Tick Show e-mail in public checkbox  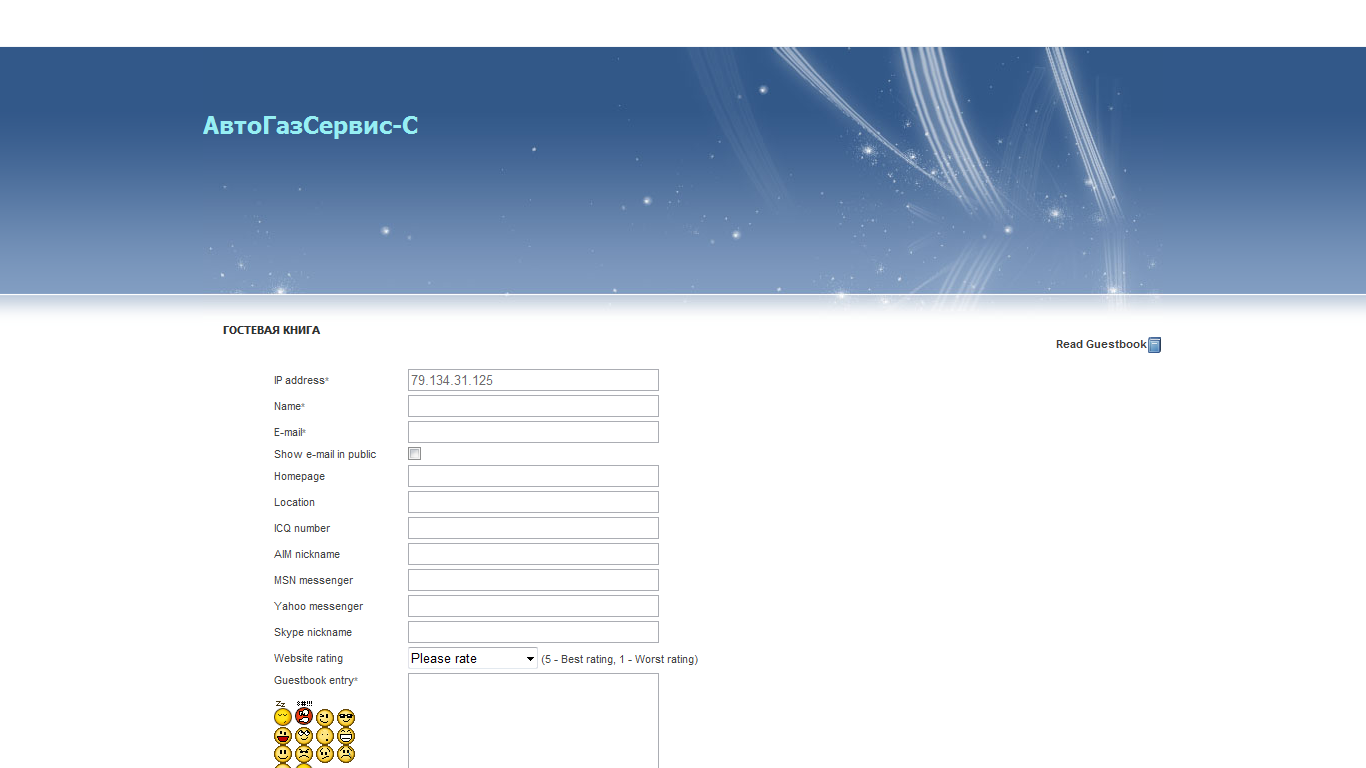[x=414, y=454]
